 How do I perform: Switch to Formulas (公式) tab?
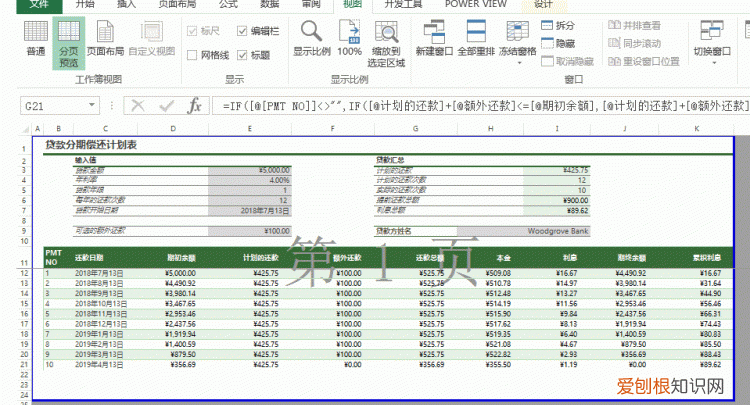[228, 4]
